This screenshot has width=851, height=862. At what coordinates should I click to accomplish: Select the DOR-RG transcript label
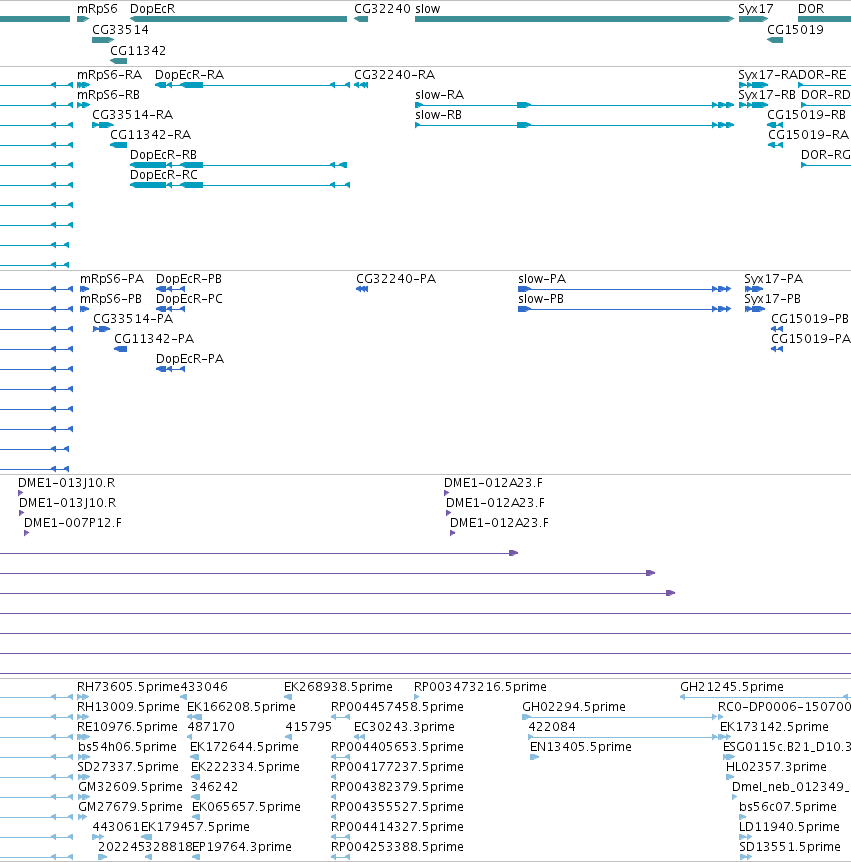826,154
